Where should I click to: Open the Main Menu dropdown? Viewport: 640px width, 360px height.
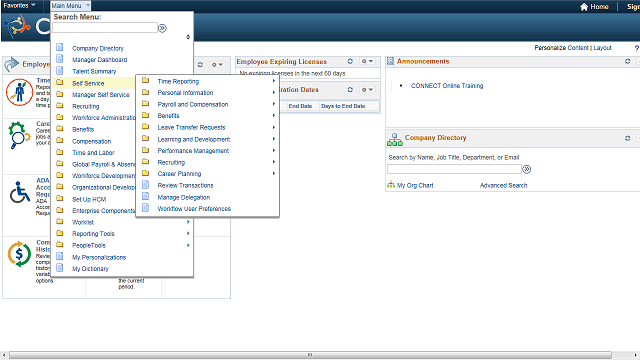point(70,6)
